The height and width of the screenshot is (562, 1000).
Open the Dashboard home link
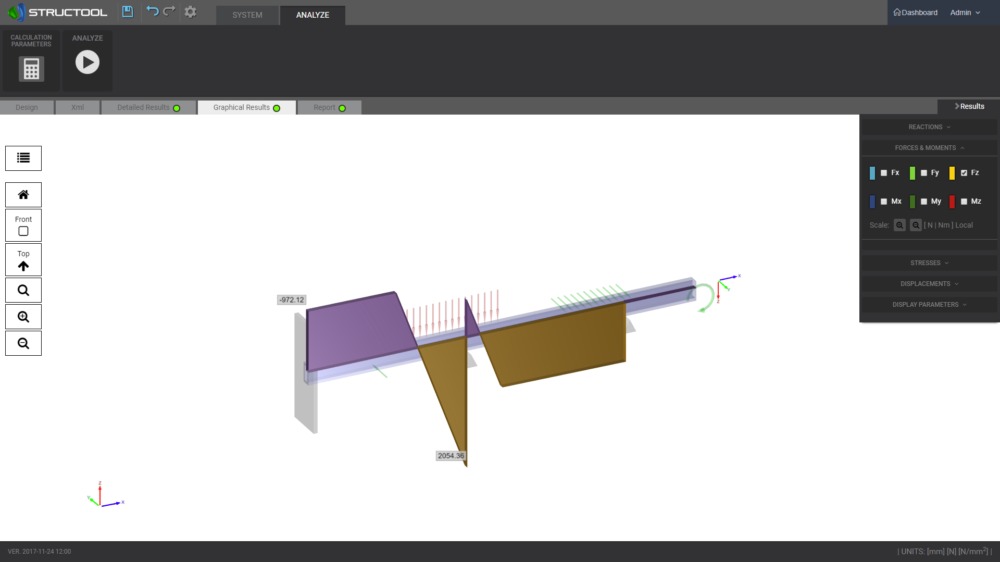click(915, 12)
